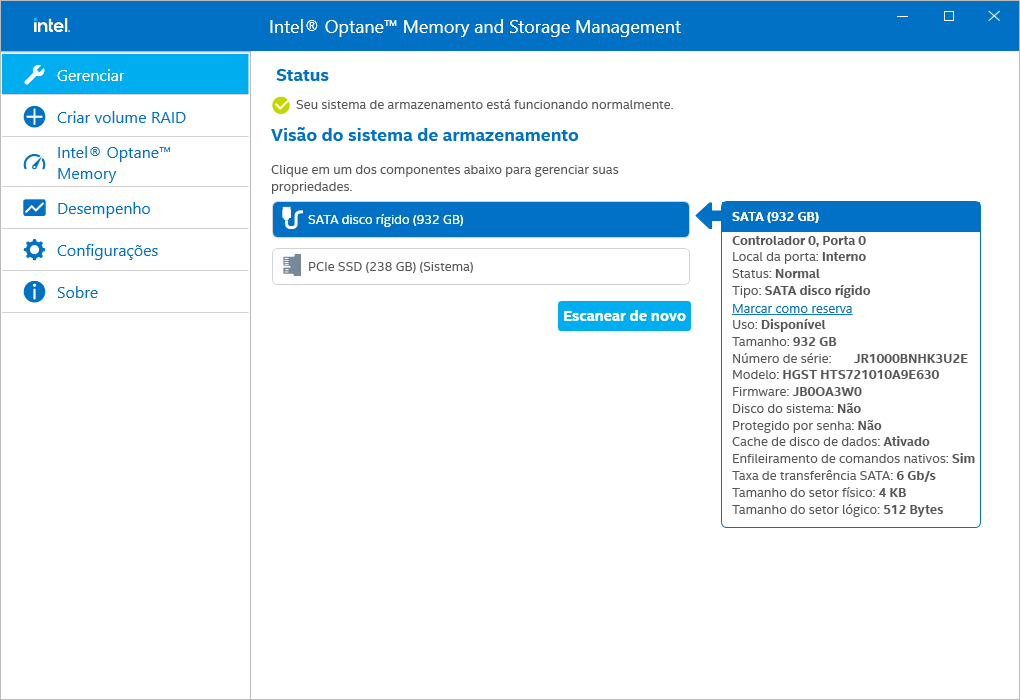Click the green status checkmark icon
The image size is (1020, 700).
tap(281, 105)
